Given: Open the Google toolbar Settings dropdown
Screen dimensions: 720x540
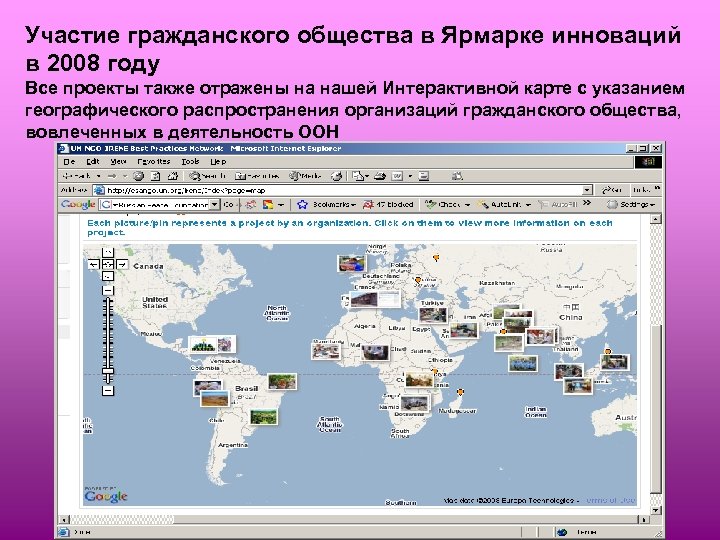Looking at the screenshot, I should (x=631, y=205).
